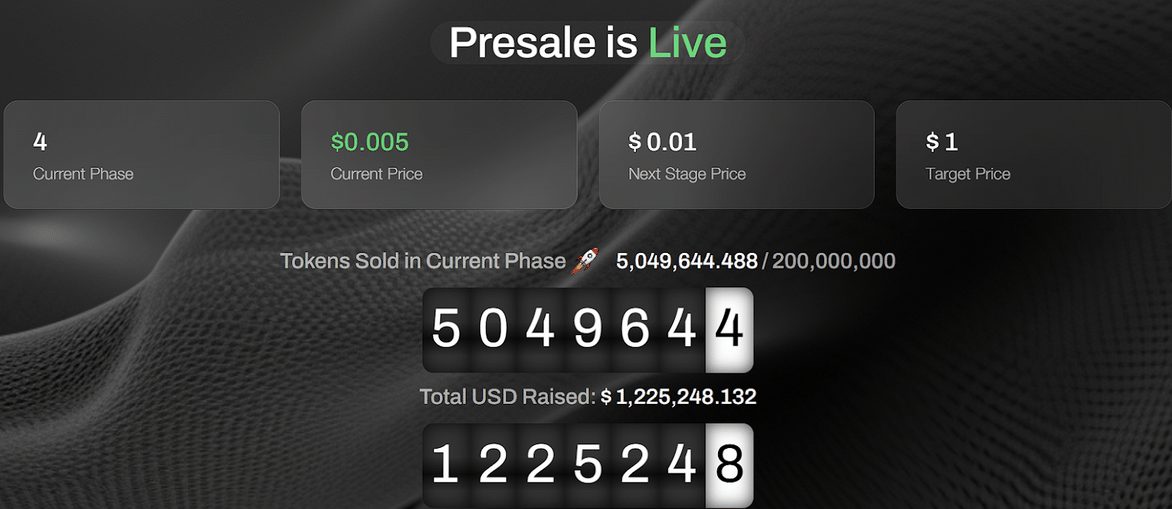Click the green $0.005 price value

370,142
